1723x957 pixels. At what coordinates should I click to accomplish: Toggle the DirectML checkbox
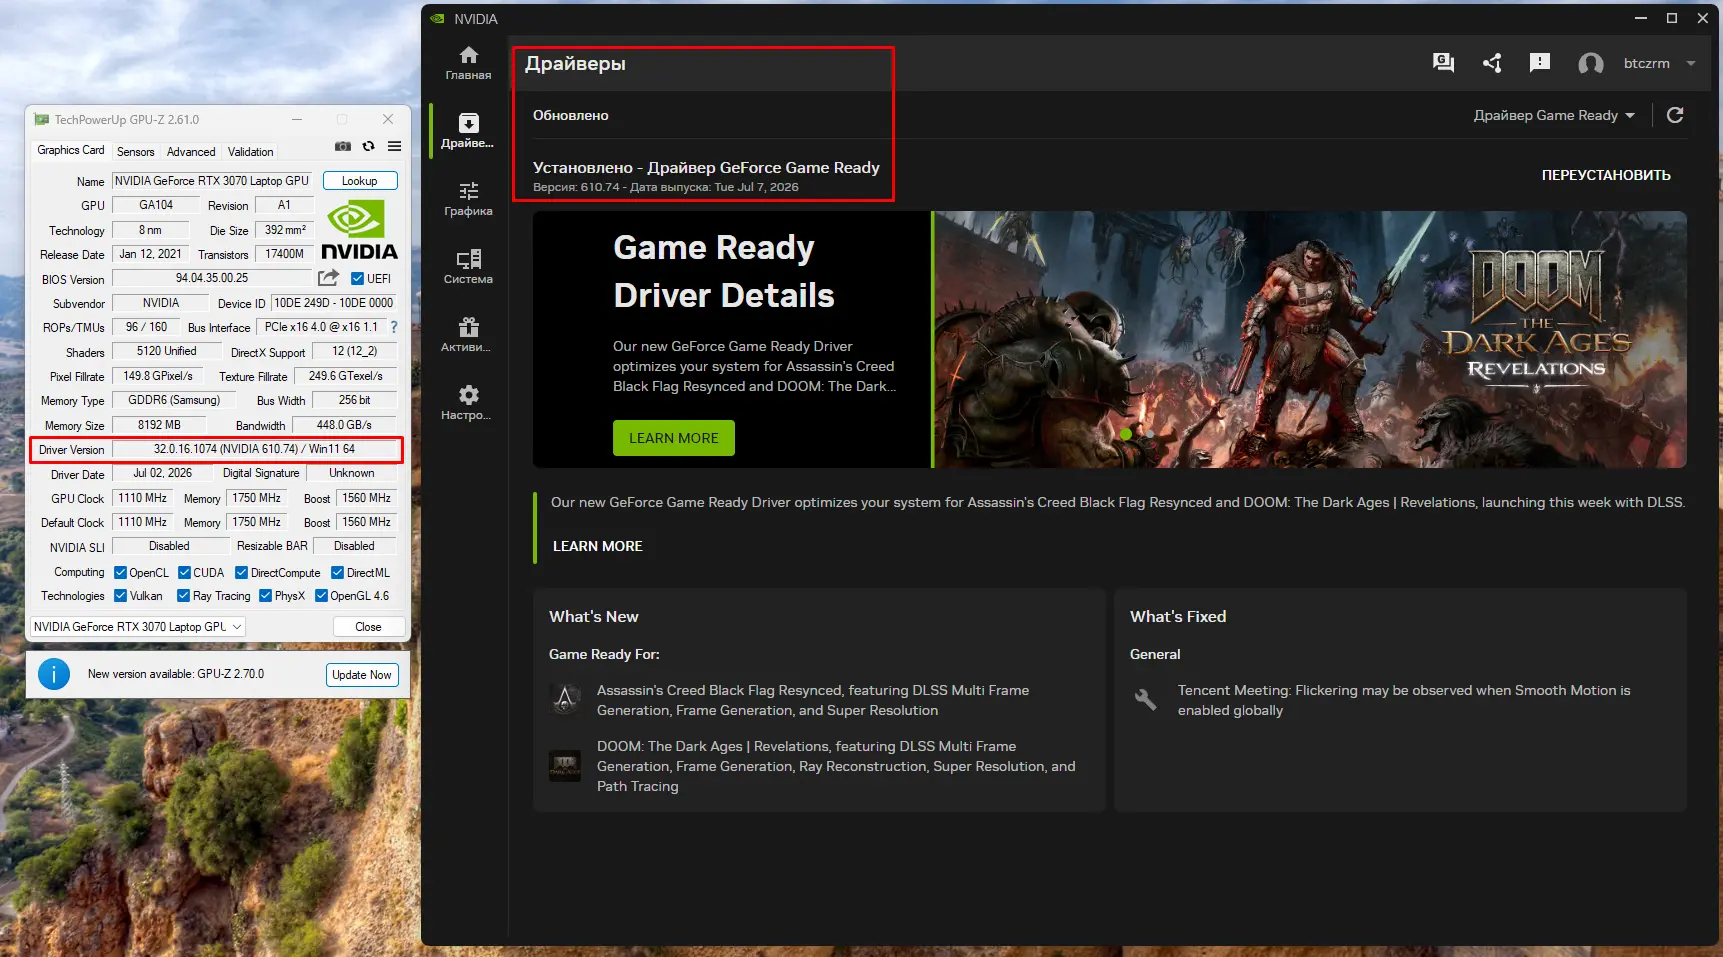[337, 573]
